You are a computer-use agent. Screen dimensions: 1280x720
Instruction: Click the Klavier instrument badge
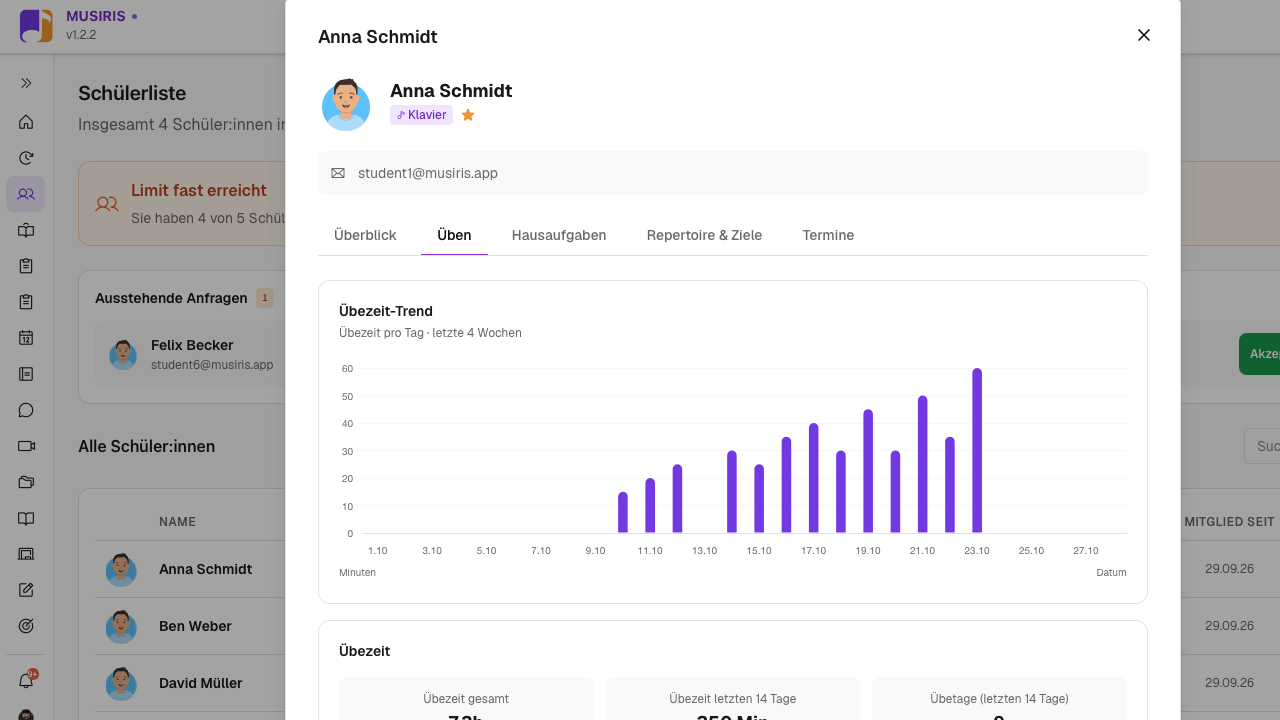(x=421, y=115)
